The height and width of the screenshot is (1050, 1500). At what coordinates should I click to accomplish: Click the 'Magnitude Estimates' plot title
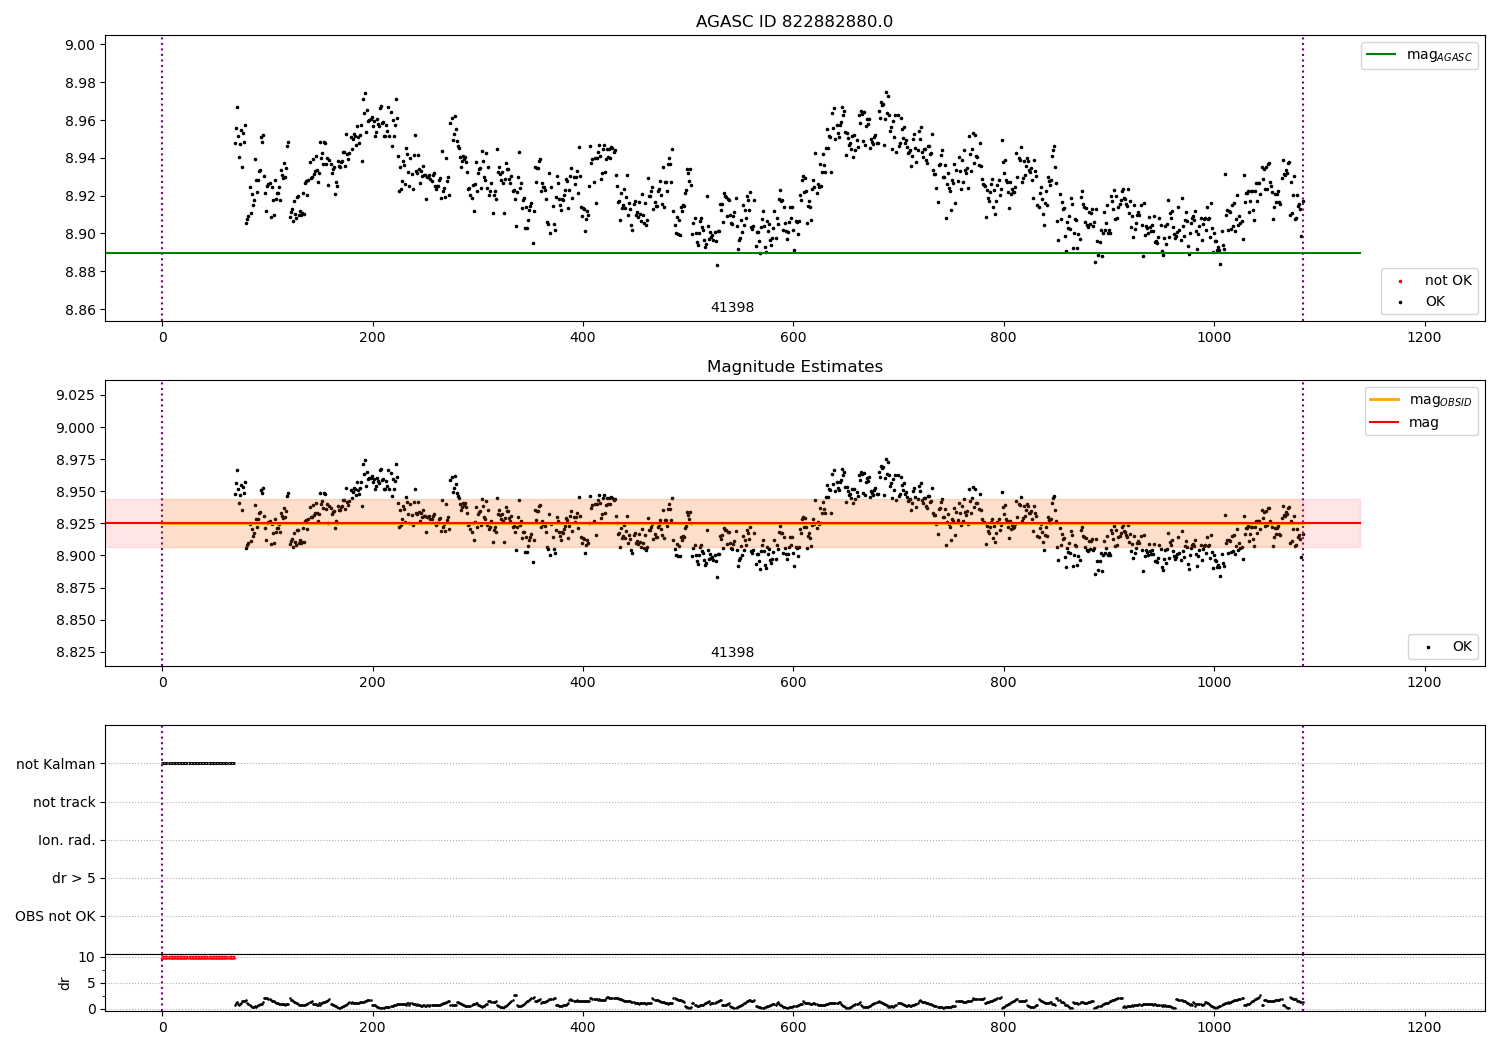click(795, 367)
